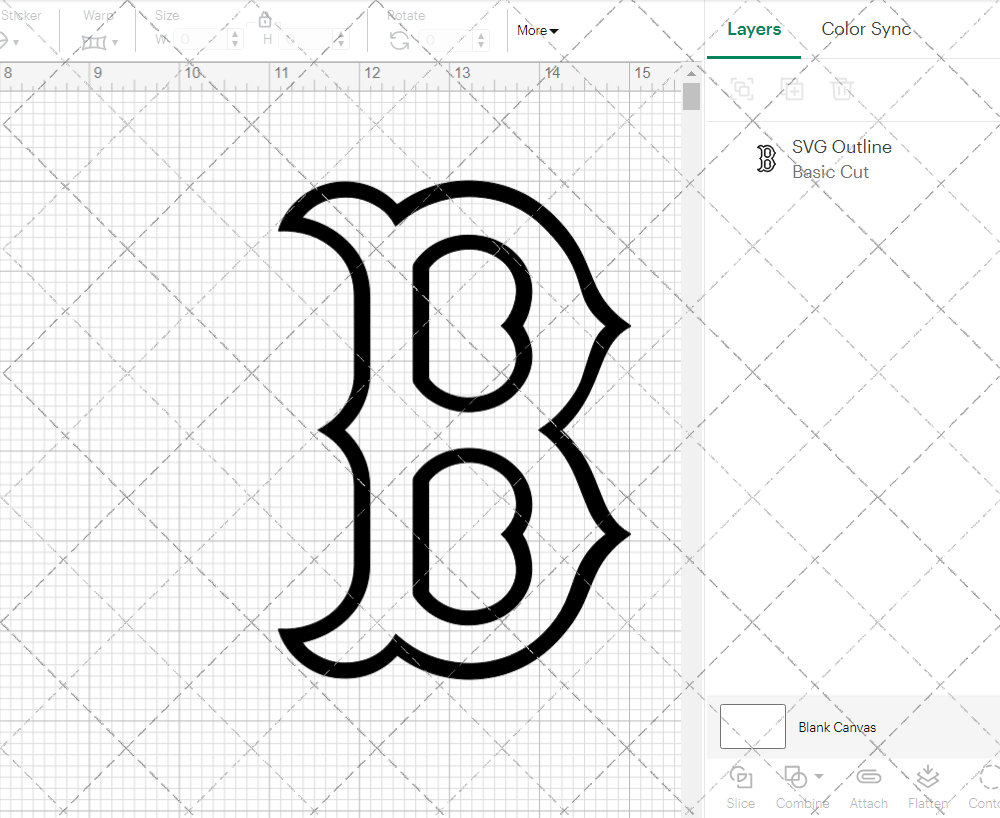Screen dimensions: 1000x818
Task: Click the Duplicate layer icon
Action: coord(792,89)
